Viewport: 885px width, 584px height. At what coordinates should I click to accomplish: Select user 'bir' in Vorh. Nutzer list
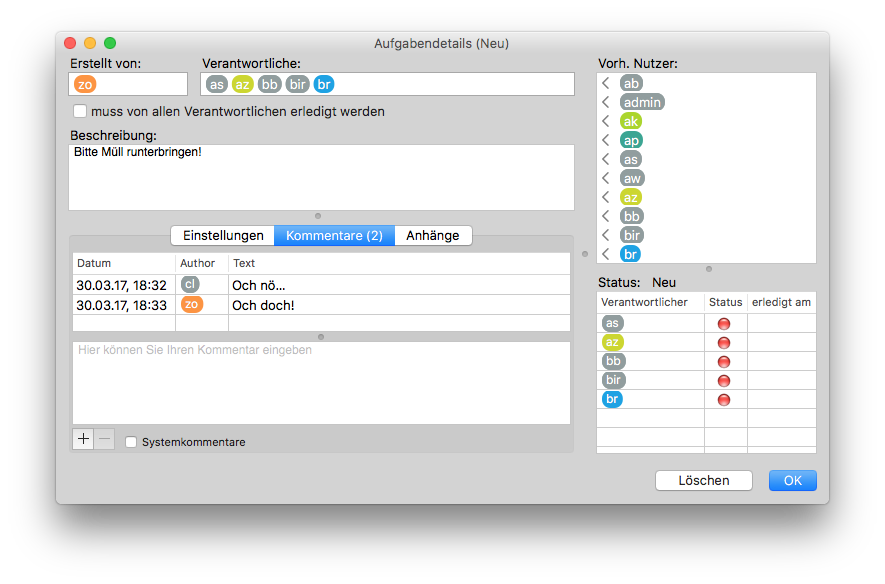coord(632,235)
